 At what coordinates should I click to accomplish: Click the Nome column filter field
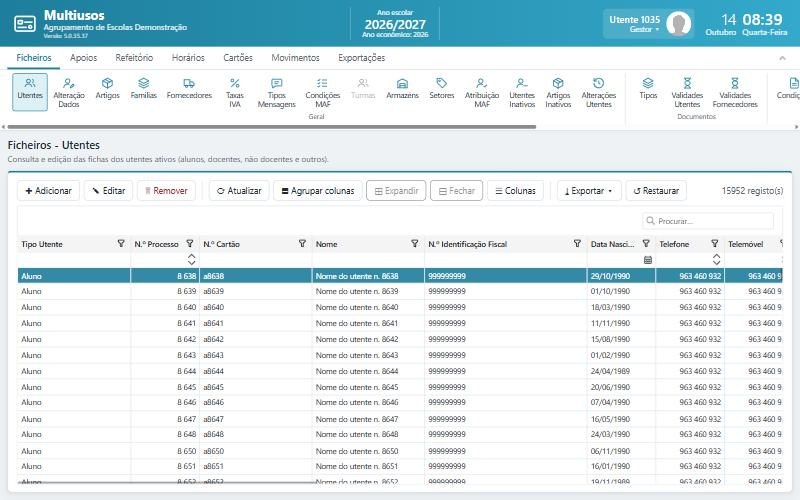[368, 260]
